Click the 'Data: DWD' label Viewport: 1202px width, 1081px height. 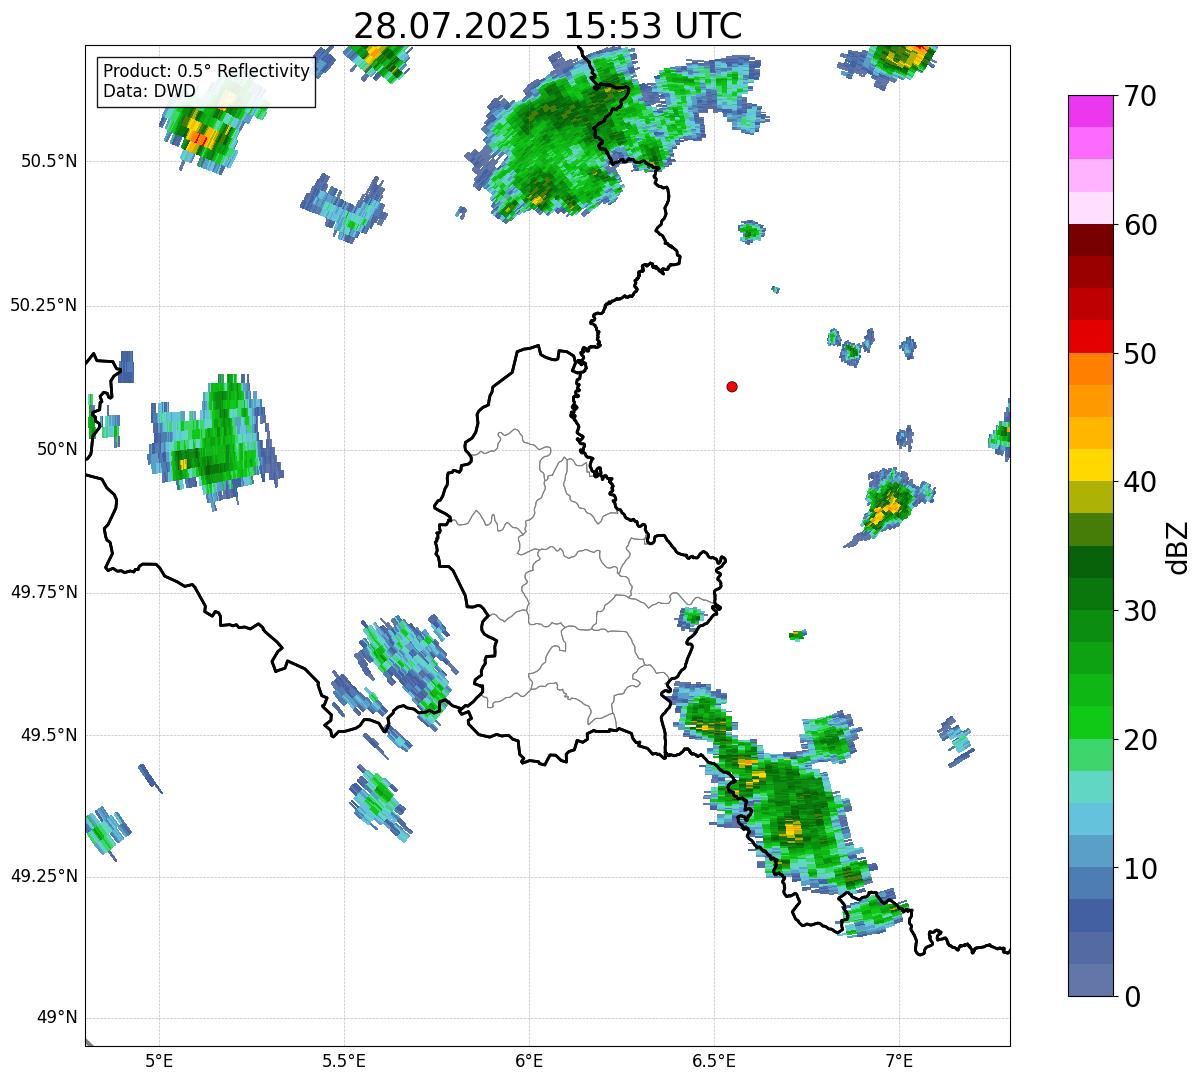tap(150, 91)
